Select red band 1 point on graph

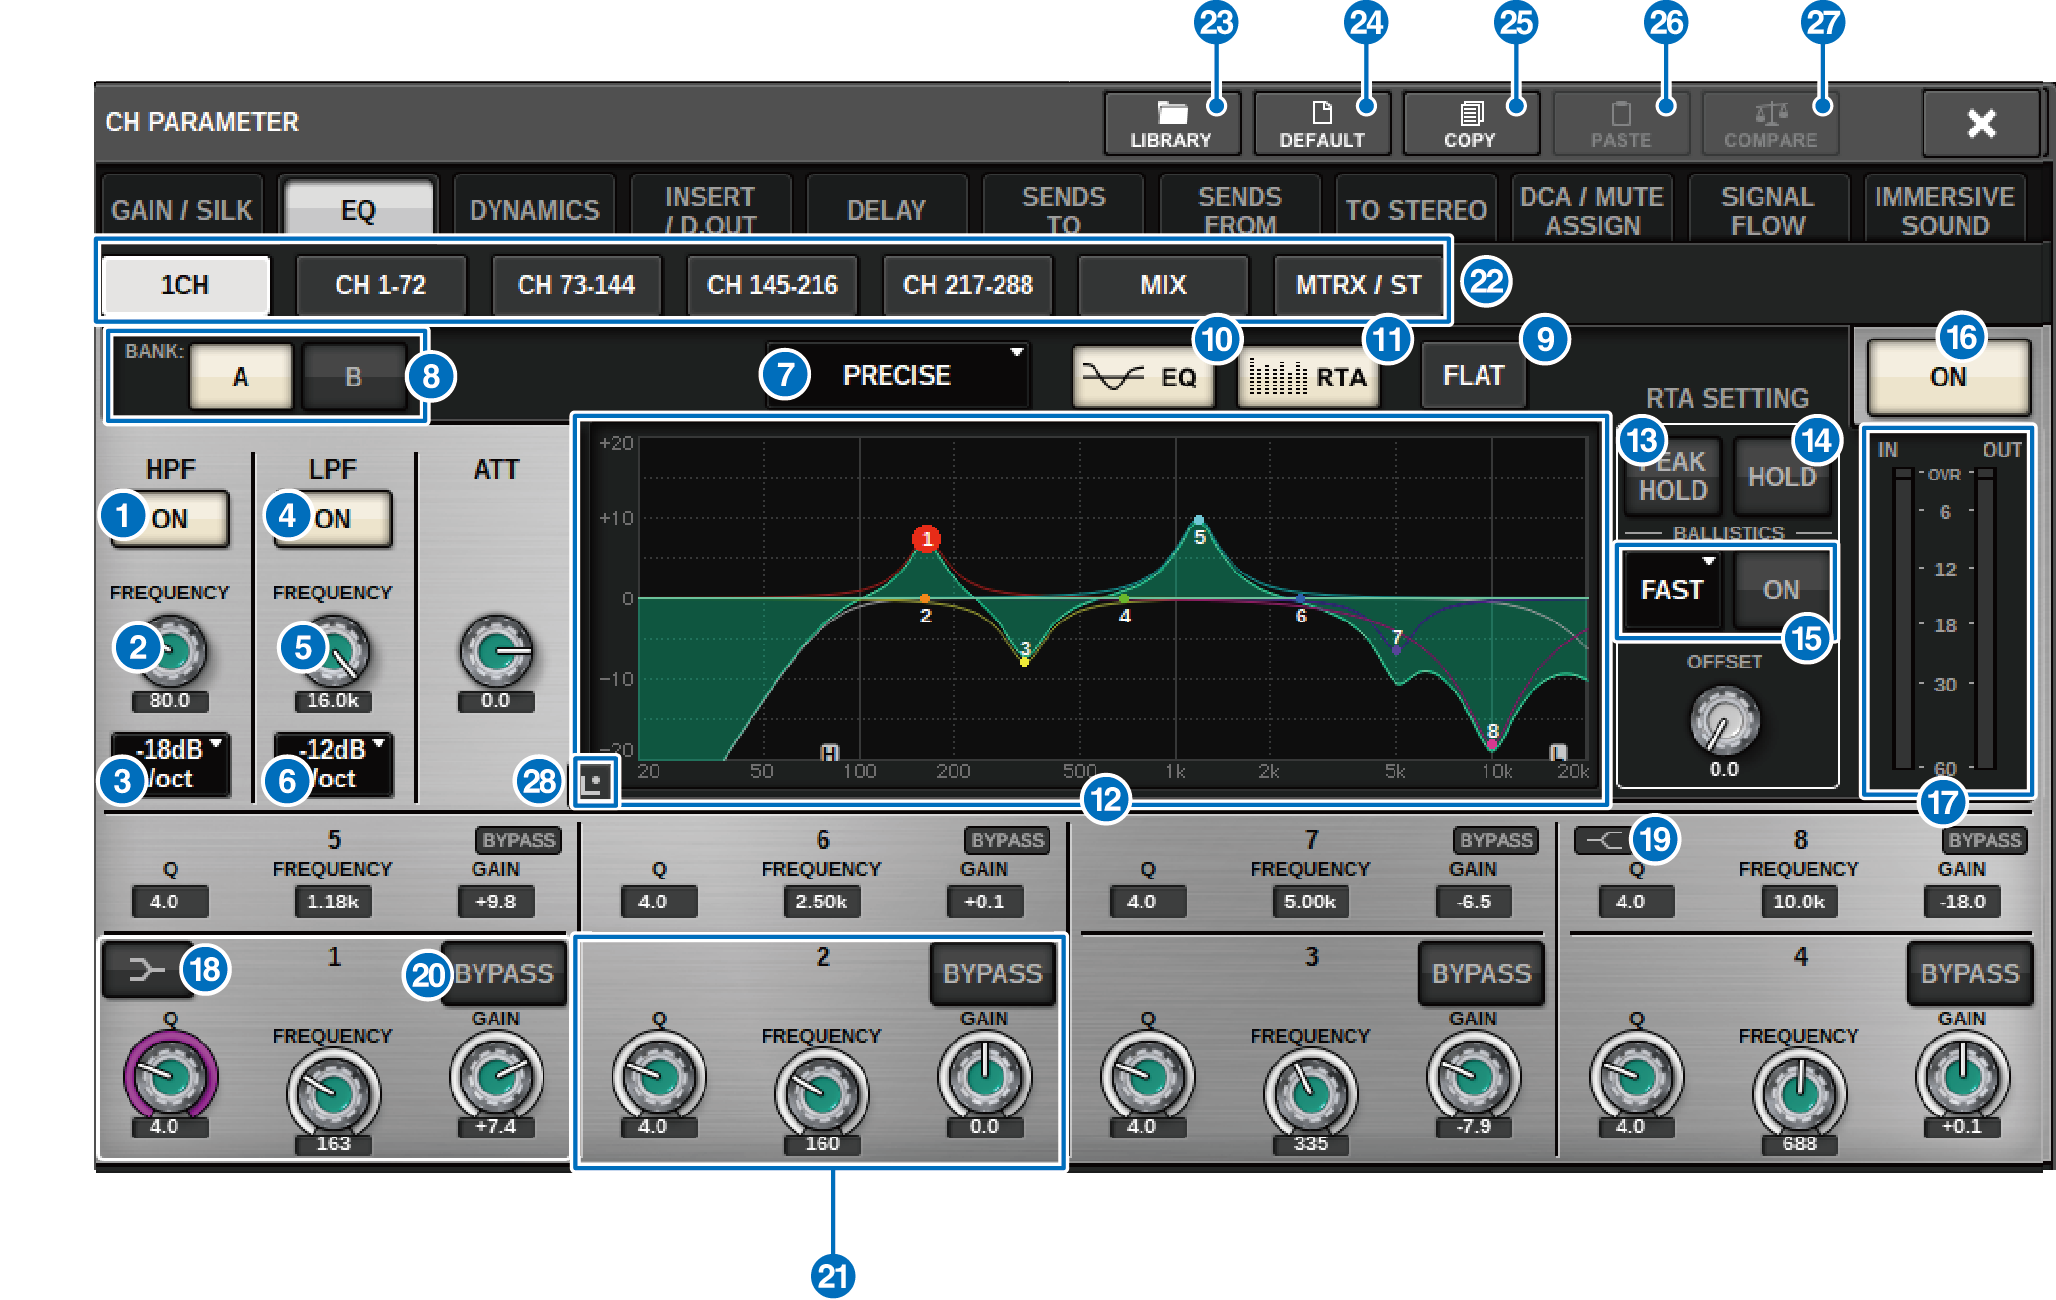[926, 539]
